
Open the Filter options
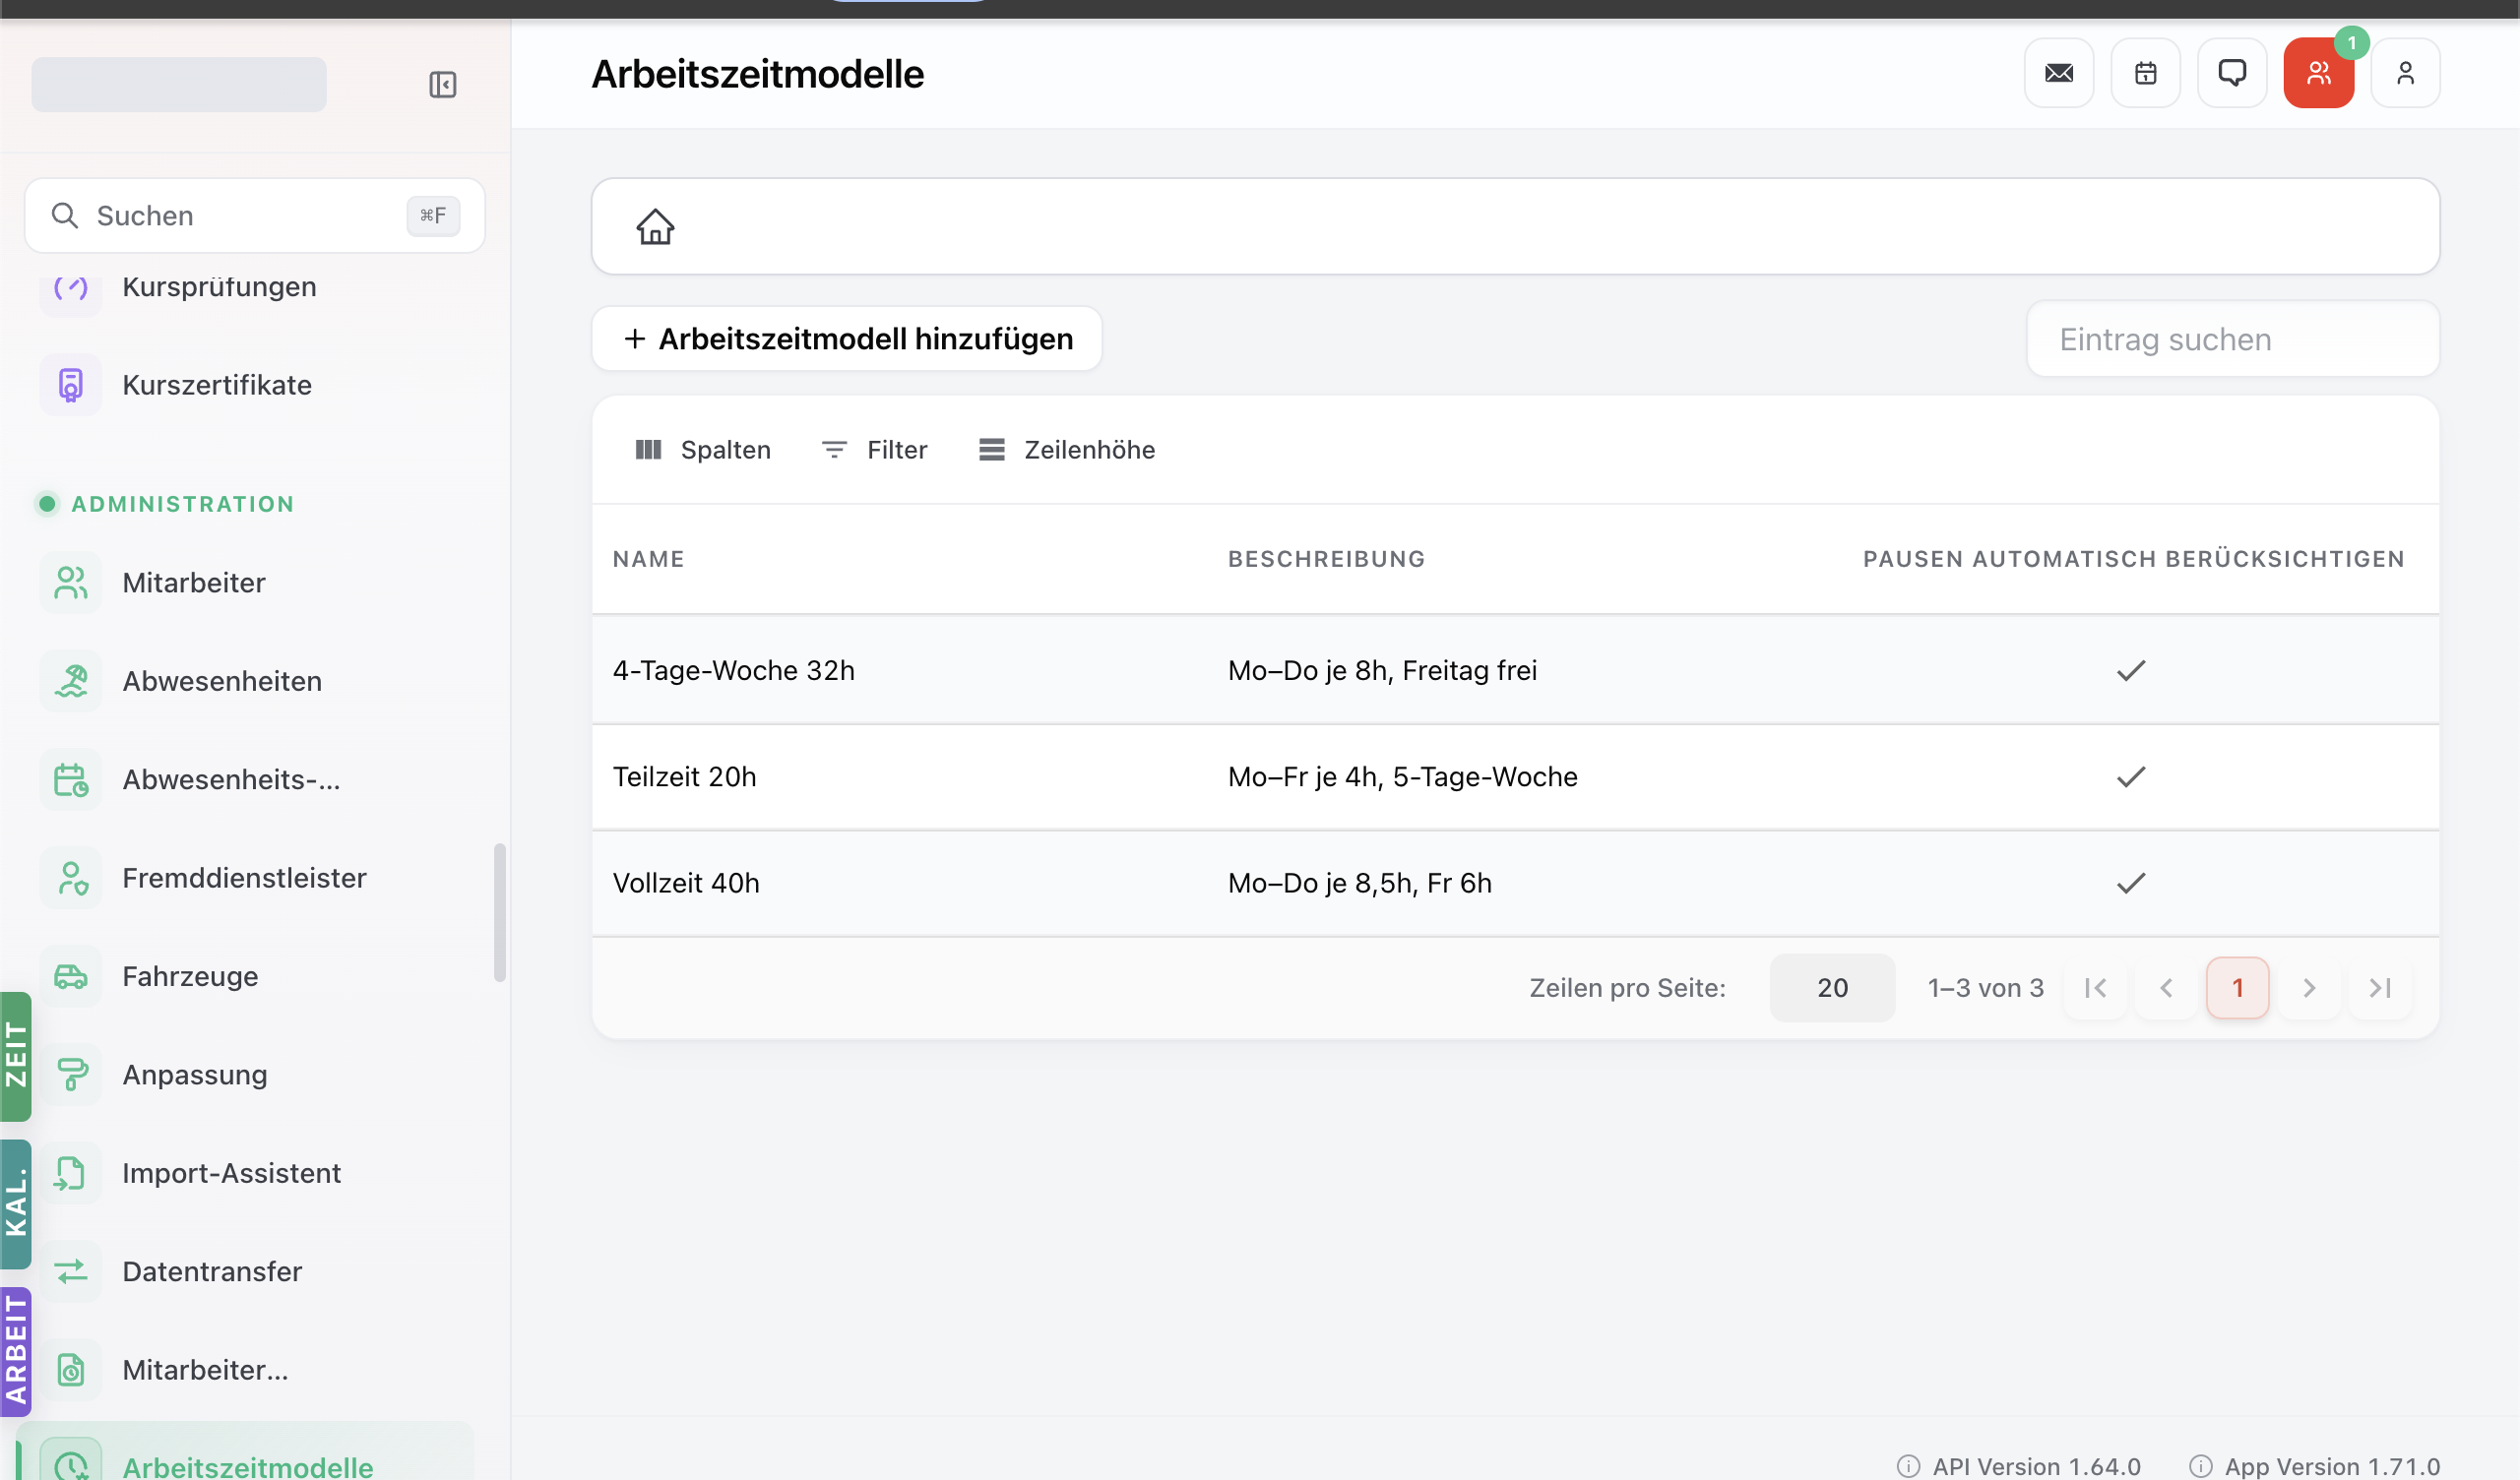point(874,450)
